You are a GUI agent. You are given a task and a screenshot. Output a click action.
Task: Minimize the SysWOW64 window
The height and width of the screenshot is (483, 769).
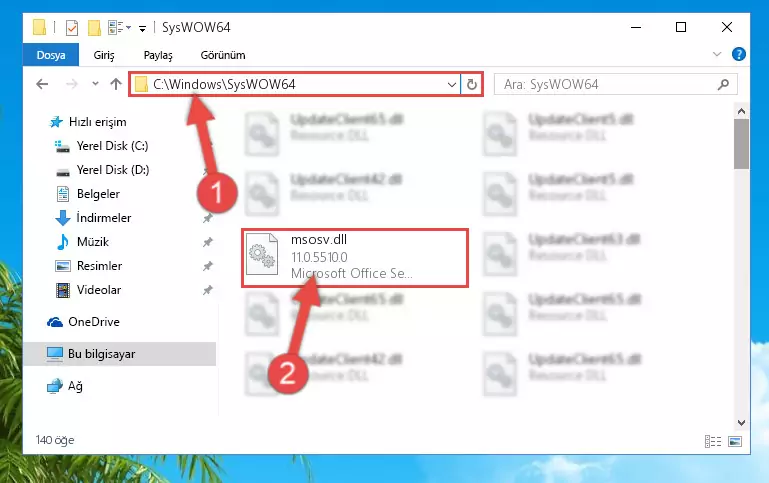click(x=636, y=27)
